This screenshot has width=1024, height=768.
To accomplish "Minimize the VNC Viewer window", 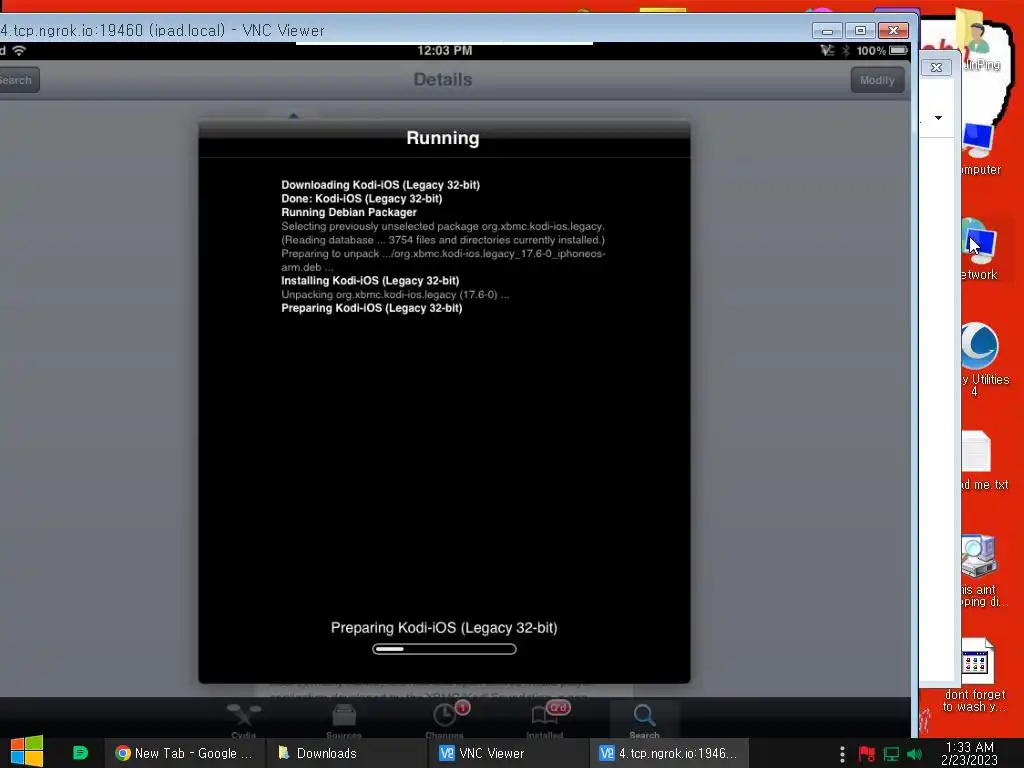I will coord(827,31).
